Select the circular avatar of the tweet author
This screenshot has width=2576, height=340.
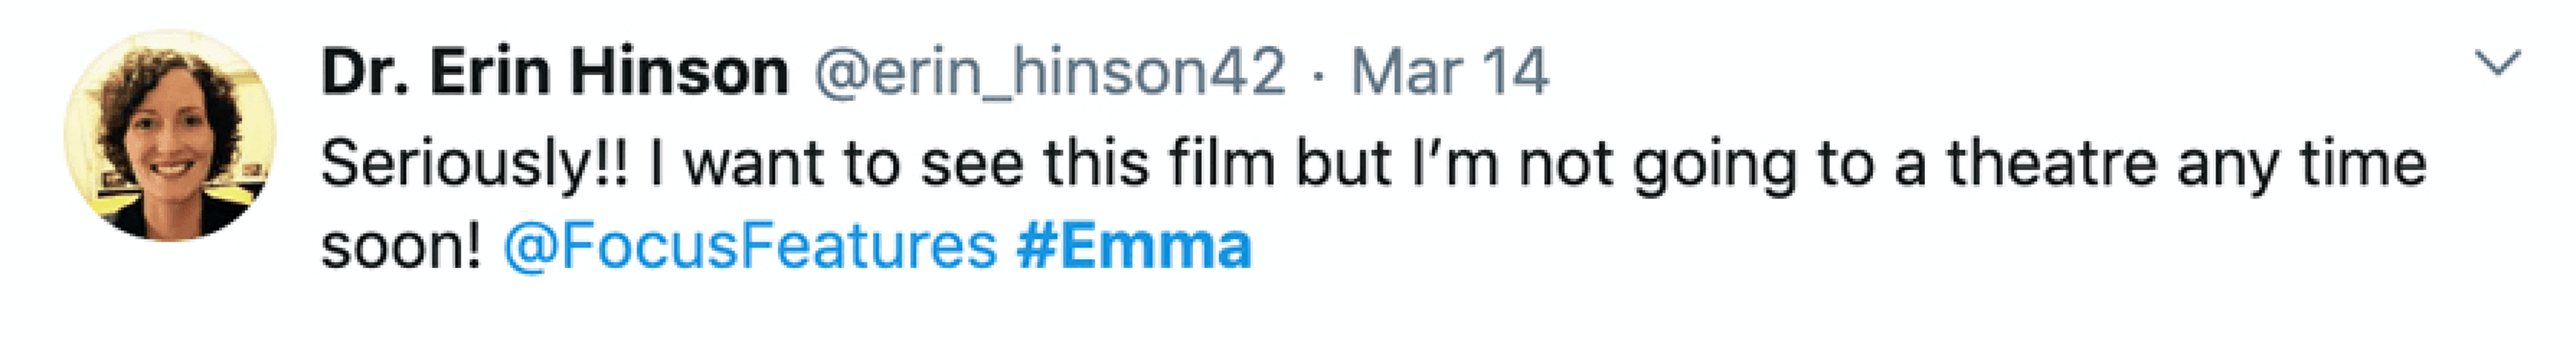(169, 135)
